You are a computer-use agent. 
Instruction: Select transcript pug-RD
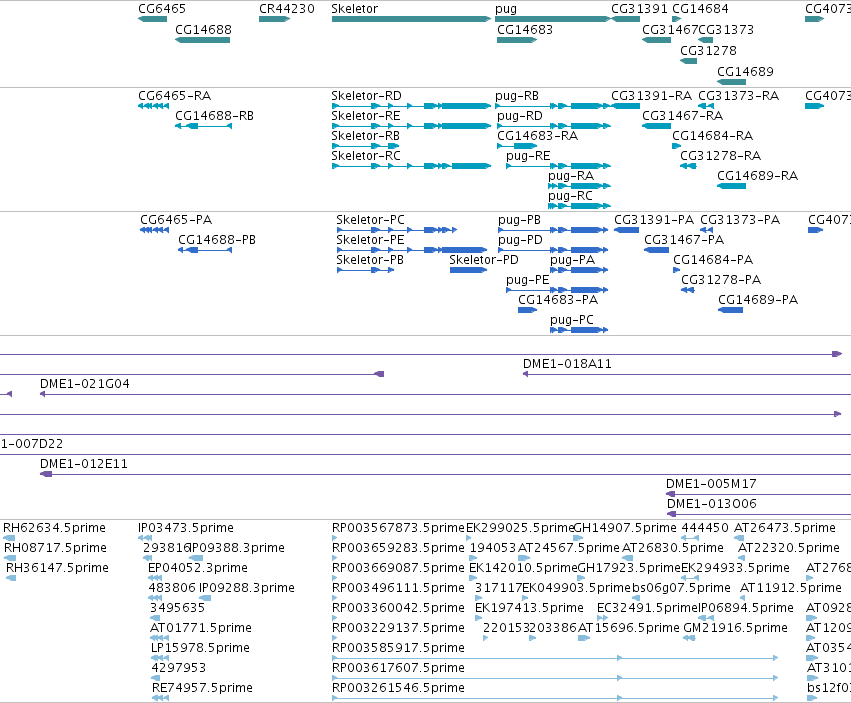click(554, 126)
